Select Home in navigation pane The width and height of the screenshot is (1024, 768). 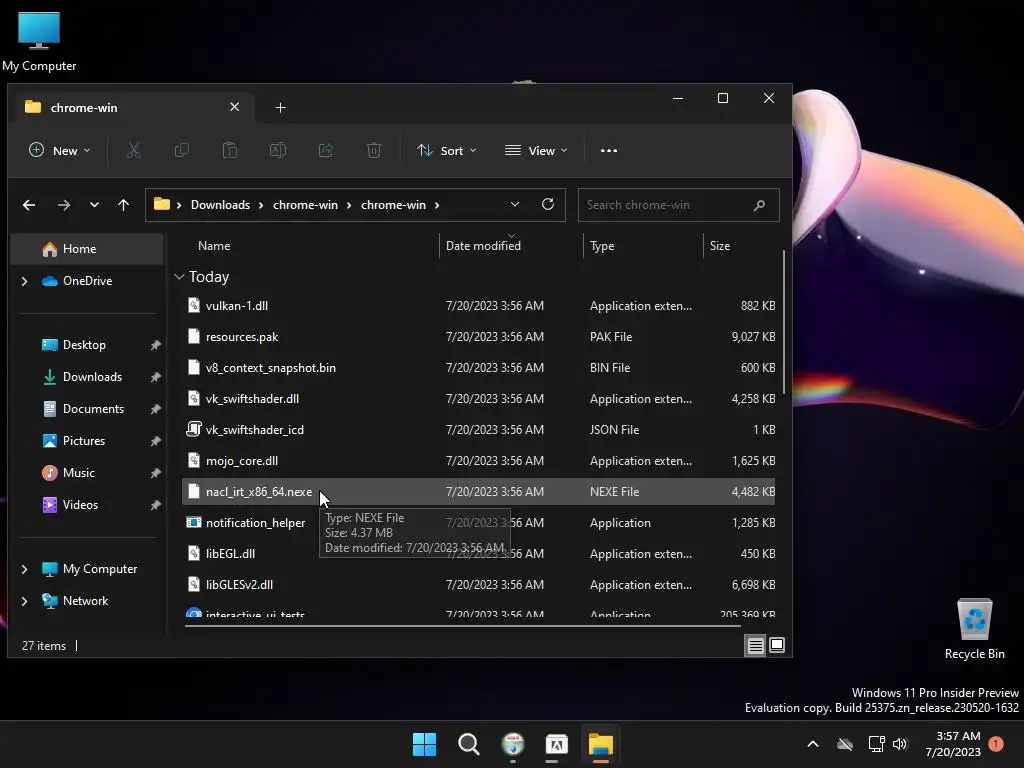[x=88, y=249]
